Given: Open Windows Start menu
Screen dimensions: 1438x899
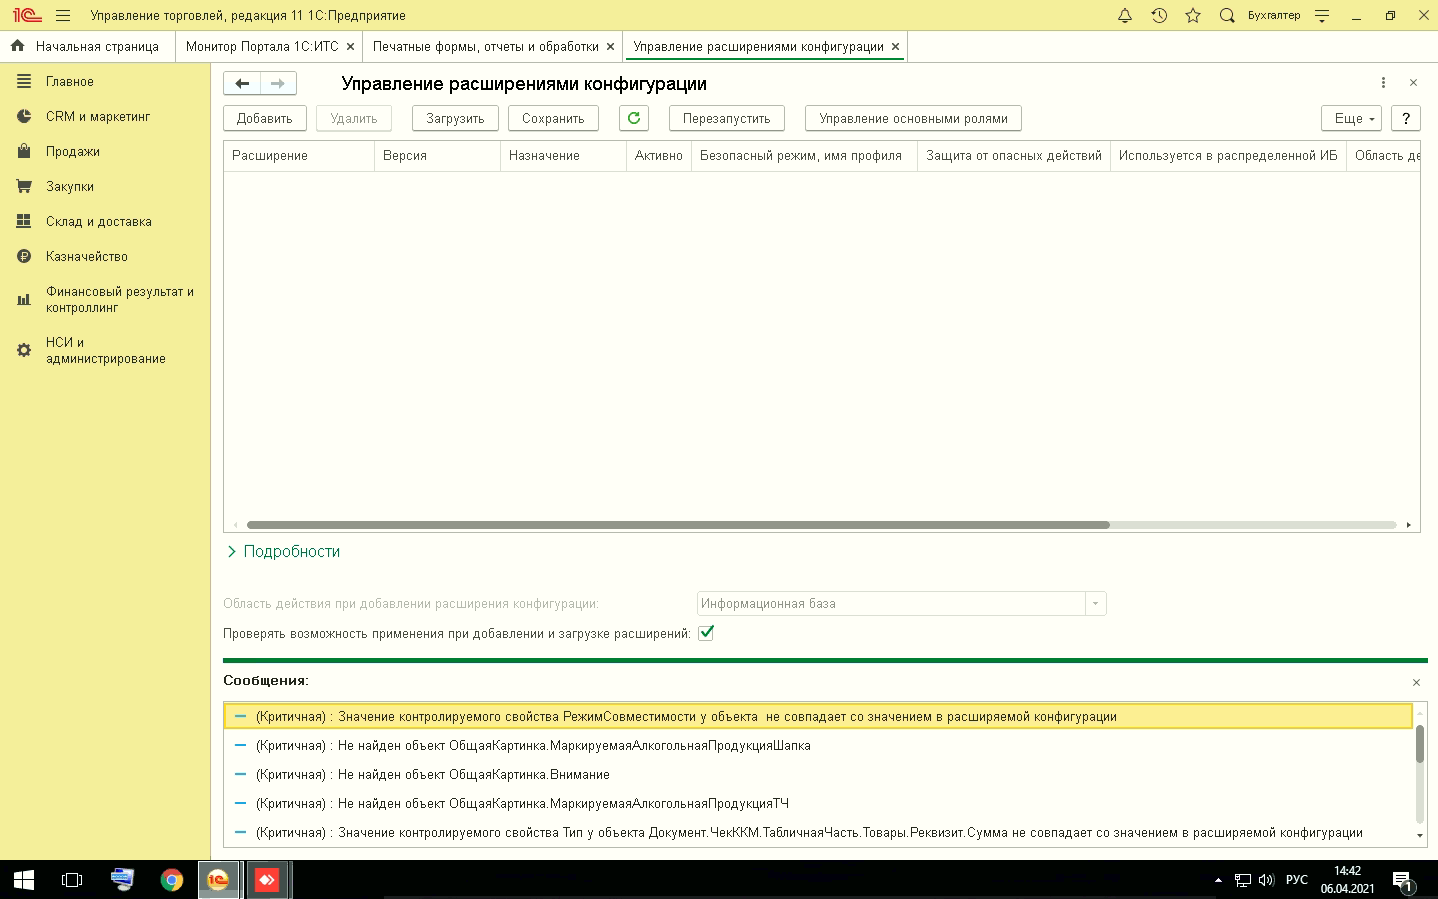Looking at the screenshot, I should (24, 880).
